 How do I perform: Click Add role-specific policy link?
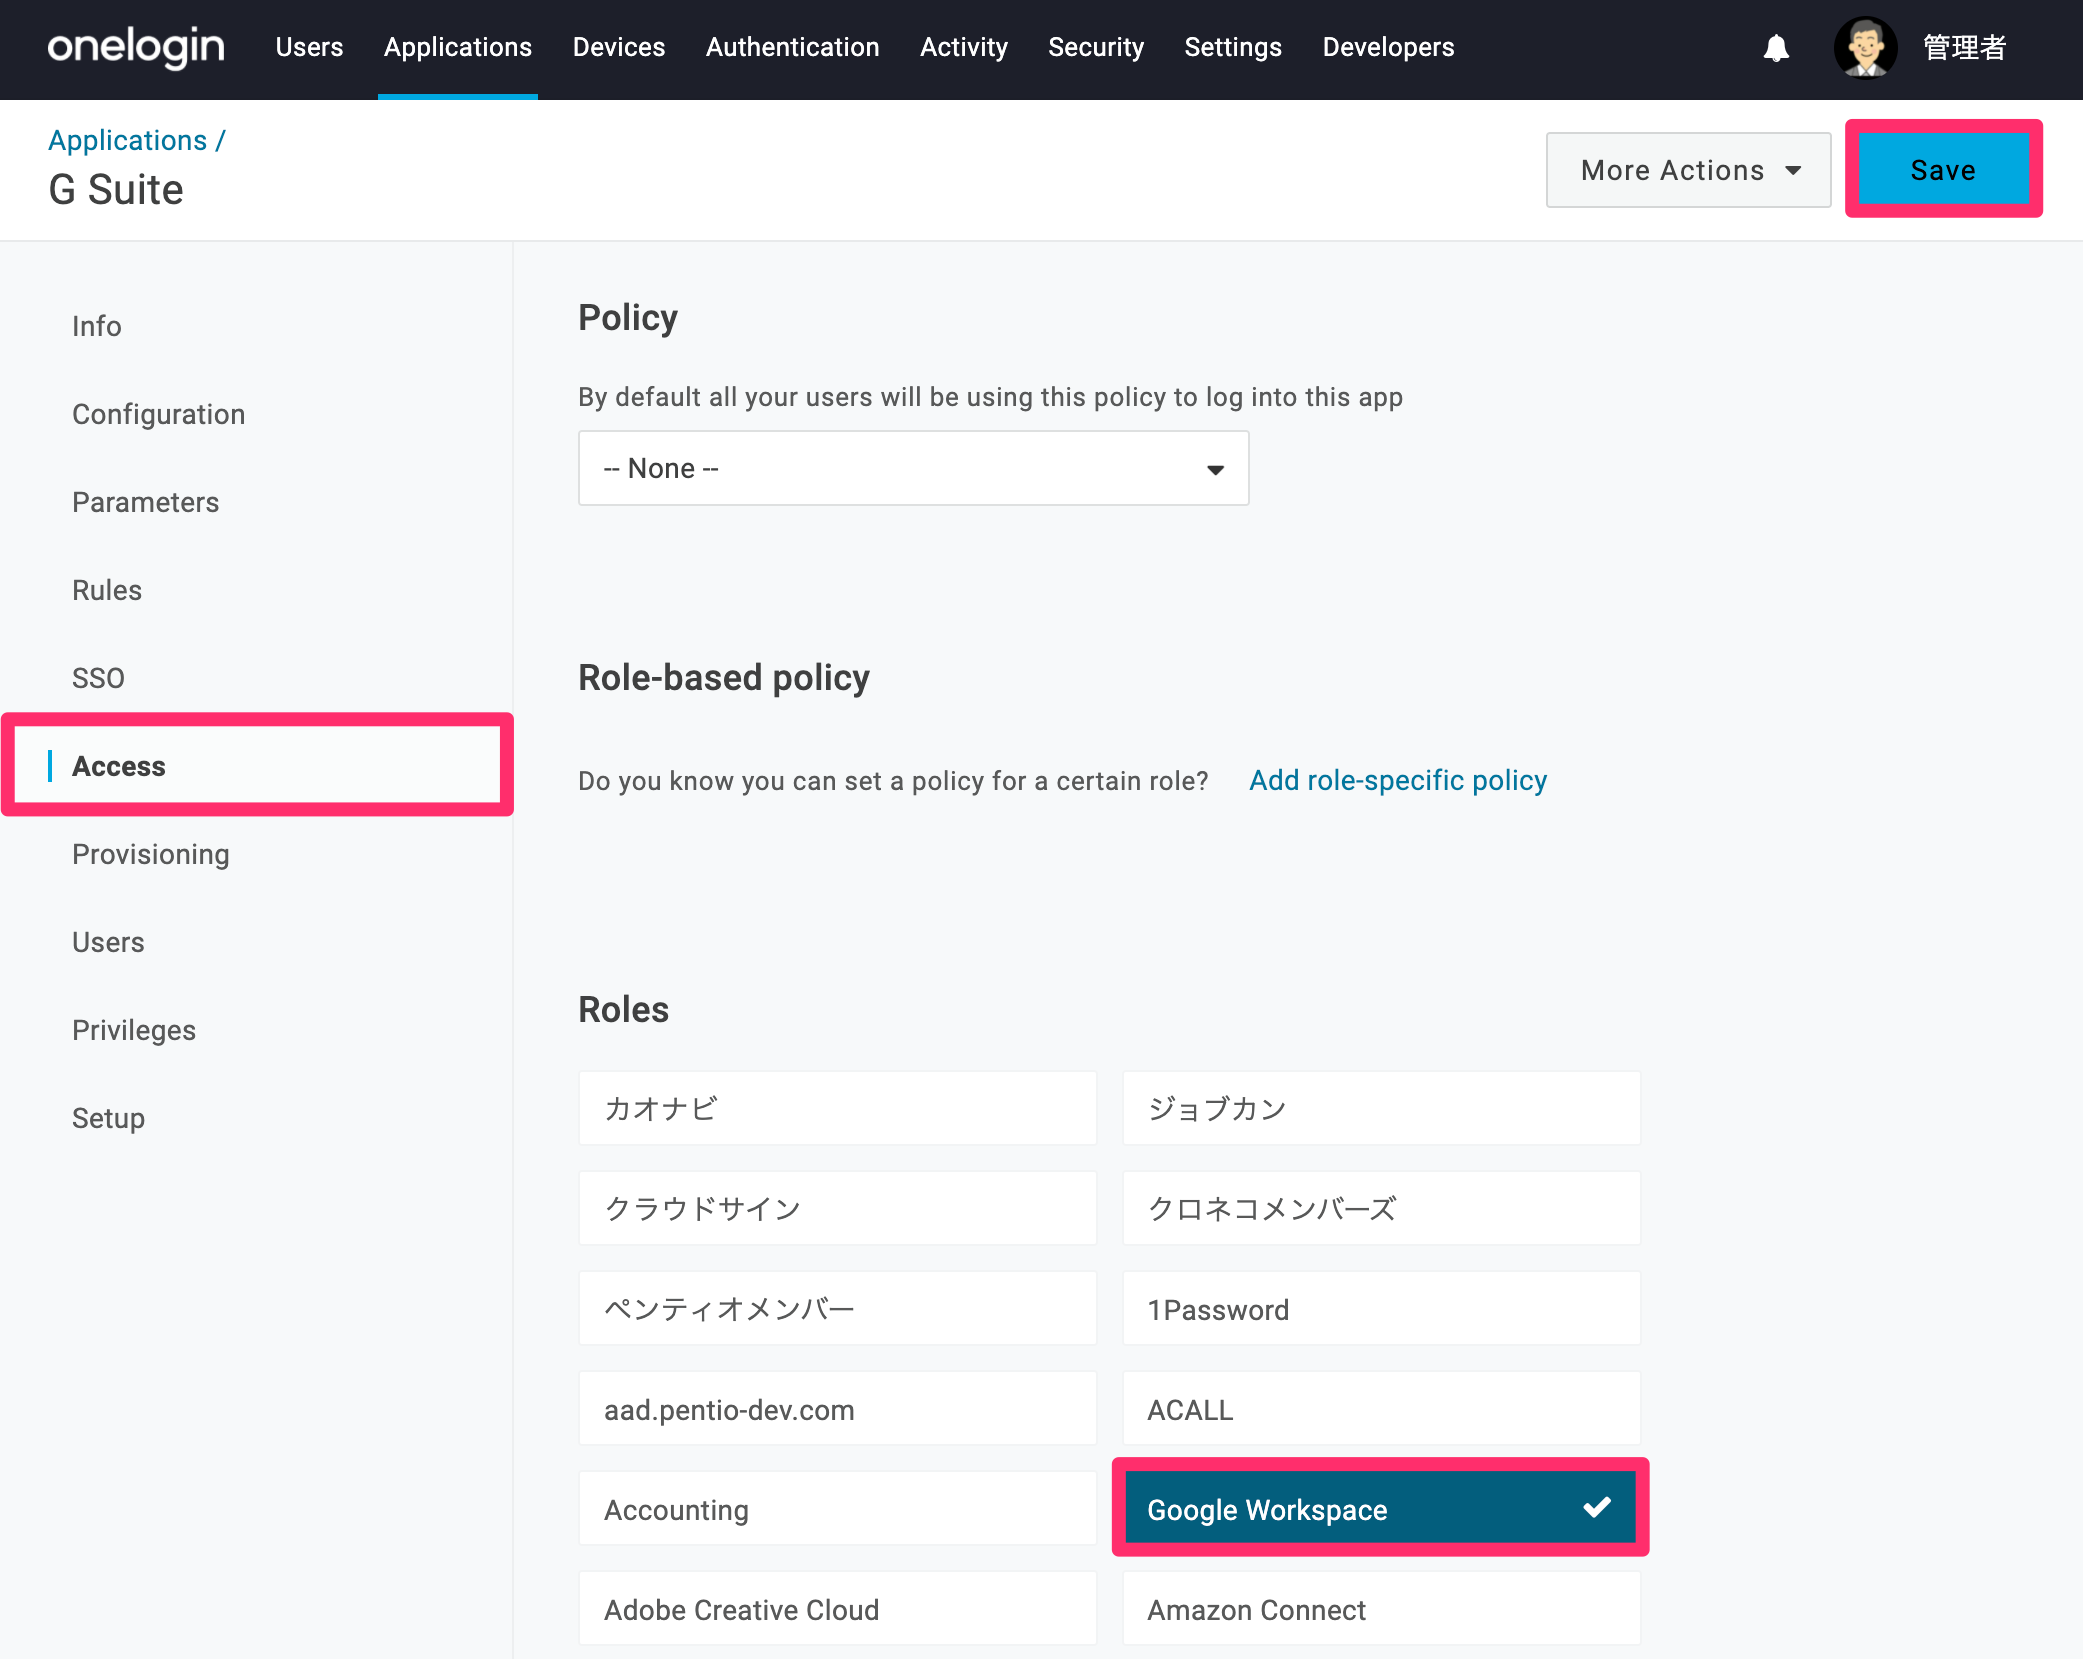1398,780
